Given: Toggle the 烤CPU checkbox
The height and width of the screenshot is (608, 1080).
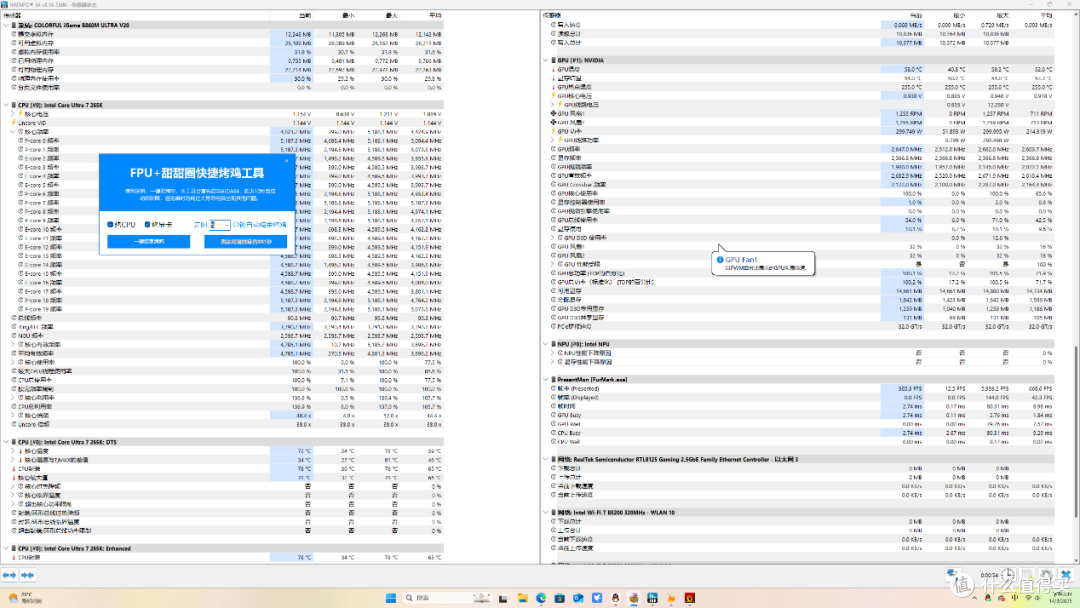Looking at the screenshot, I should pyautogui.click(x=121, y=224).
